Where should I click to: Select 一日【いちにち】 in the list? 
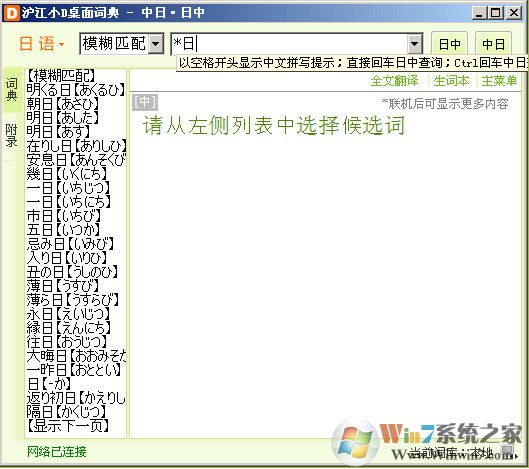[x=68, y=202]
